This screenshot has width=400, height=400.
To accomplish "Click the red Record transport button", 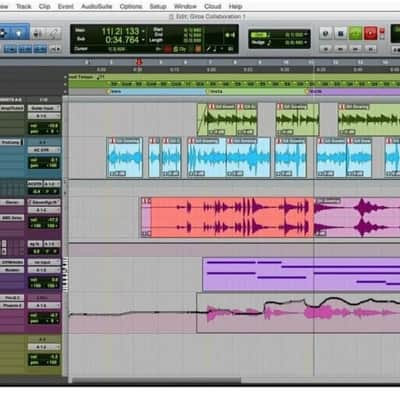I will point(370,33).
